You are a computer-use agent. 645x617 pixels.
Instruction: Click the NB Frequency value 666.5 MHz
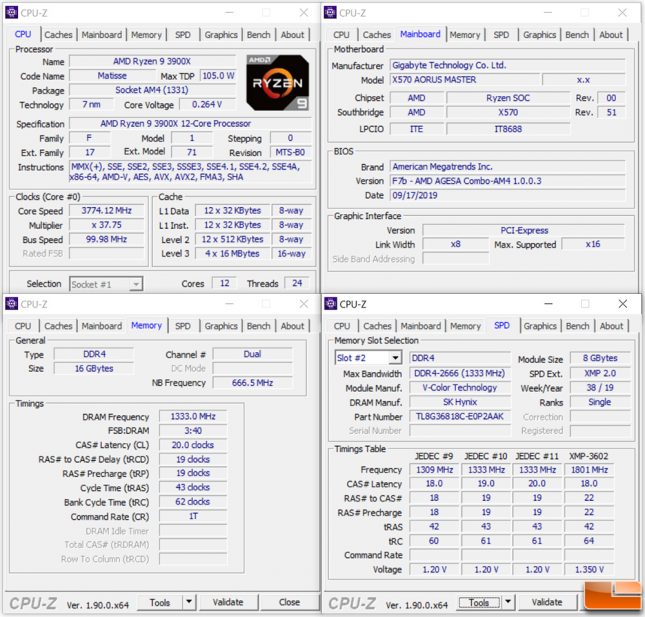click(x=252, y=383)
